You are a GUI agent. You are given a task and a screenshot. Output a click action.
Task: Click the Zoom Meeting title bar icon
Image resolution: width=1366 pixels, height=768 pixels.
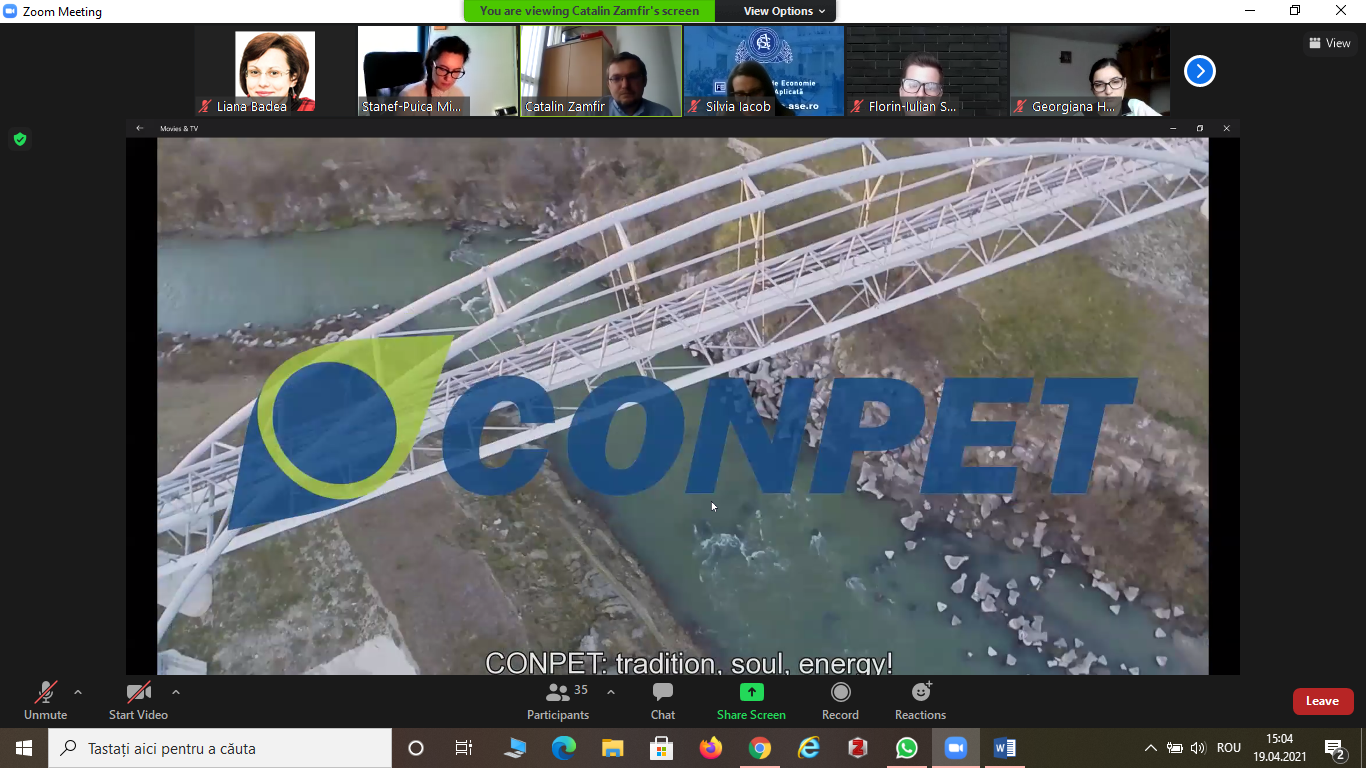(x=11, y=11)
